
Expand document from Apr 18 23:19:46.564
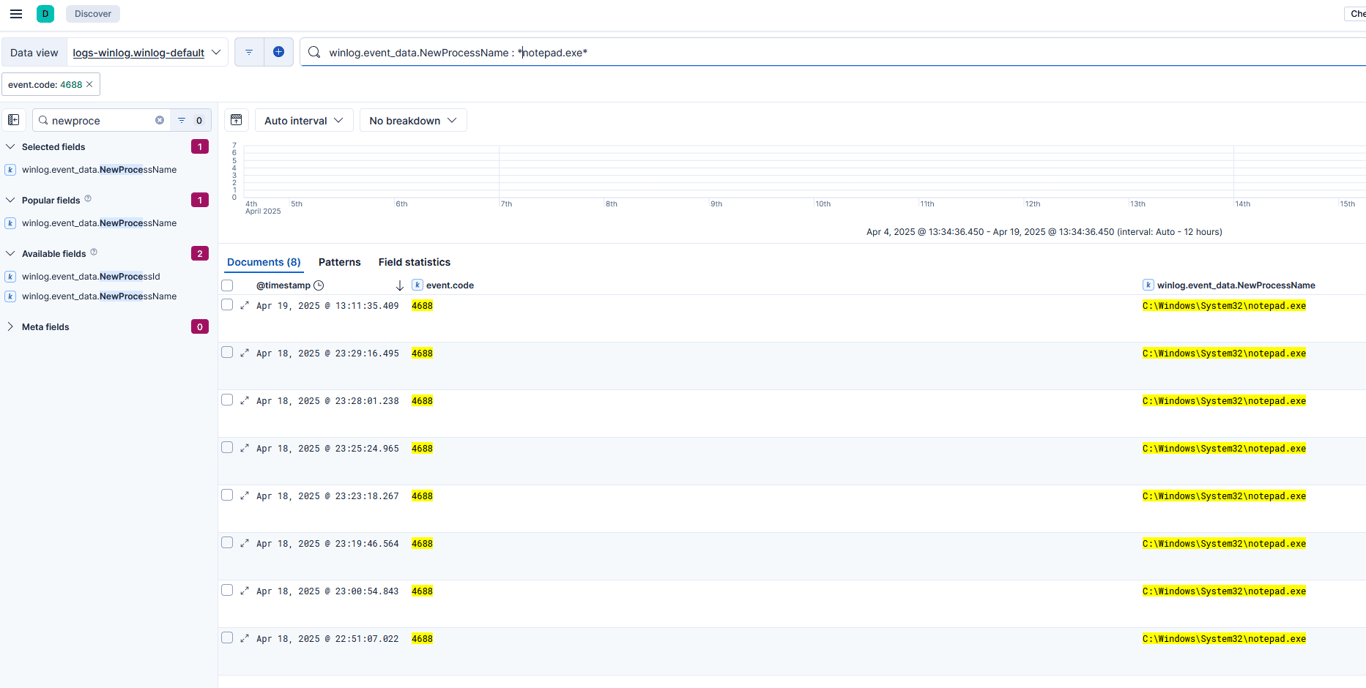[x=244, y=543]
